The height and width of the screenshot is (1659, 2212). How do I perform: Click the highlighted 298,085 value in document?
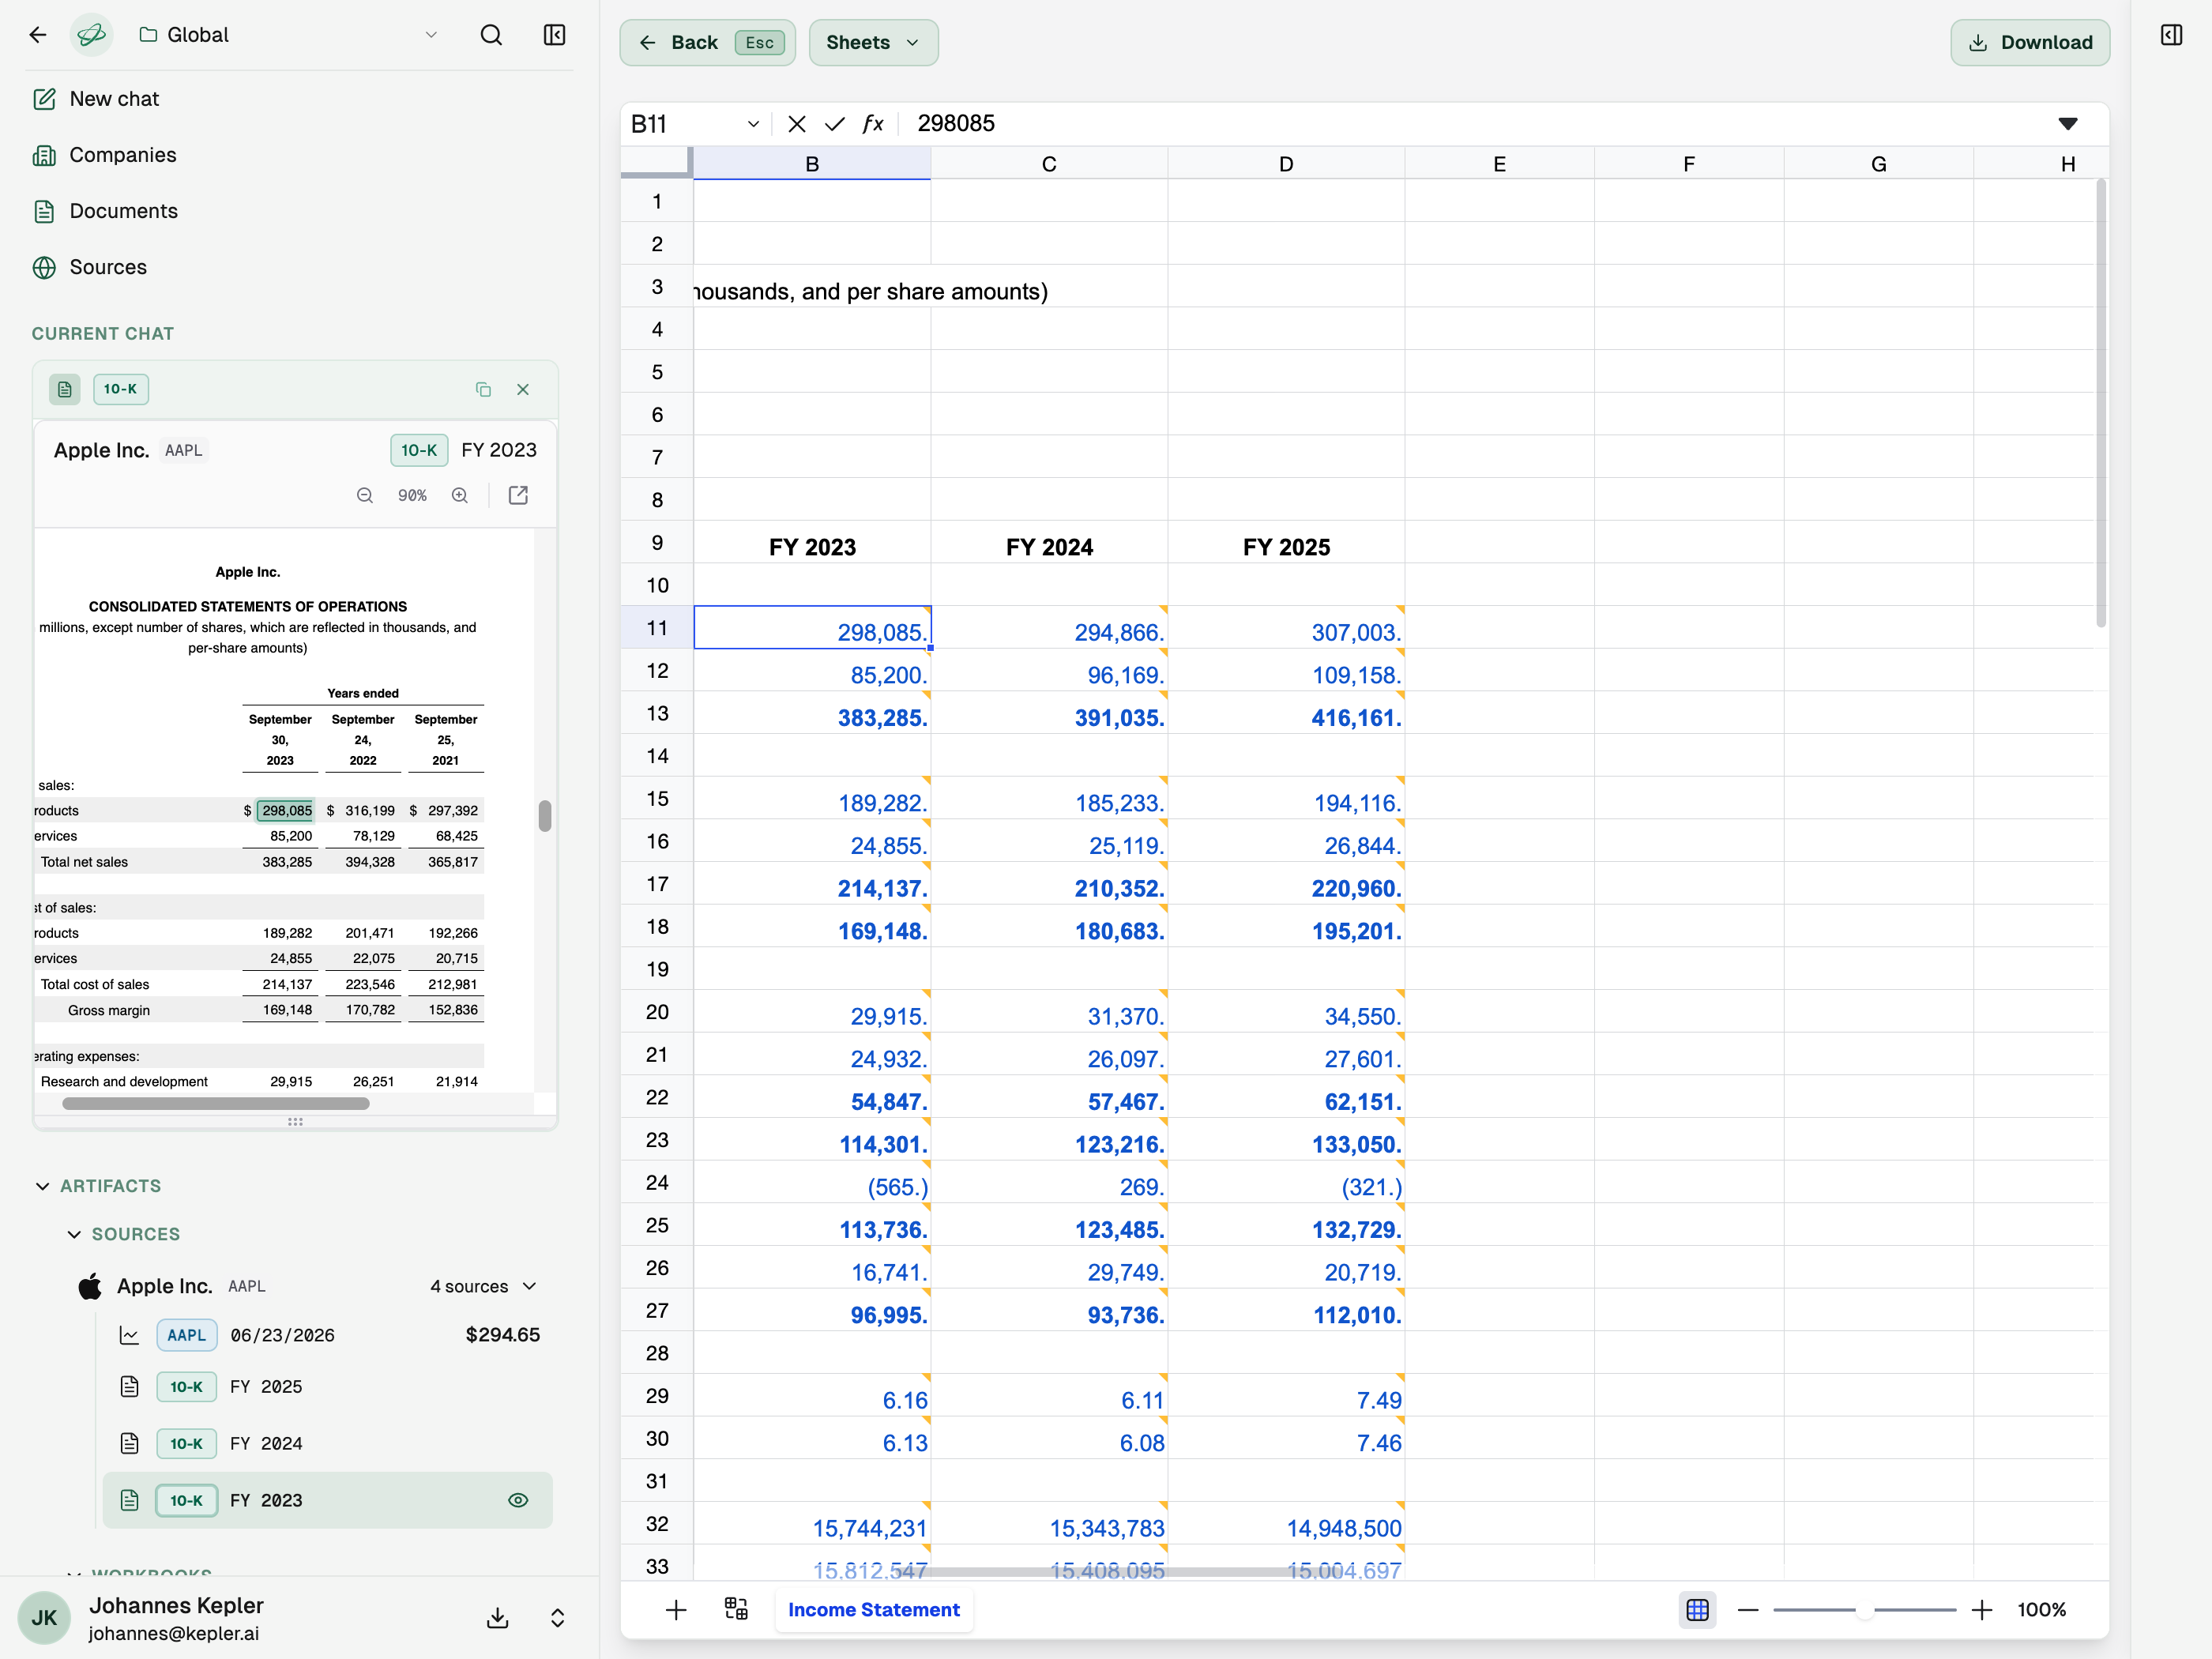point(286,810)
